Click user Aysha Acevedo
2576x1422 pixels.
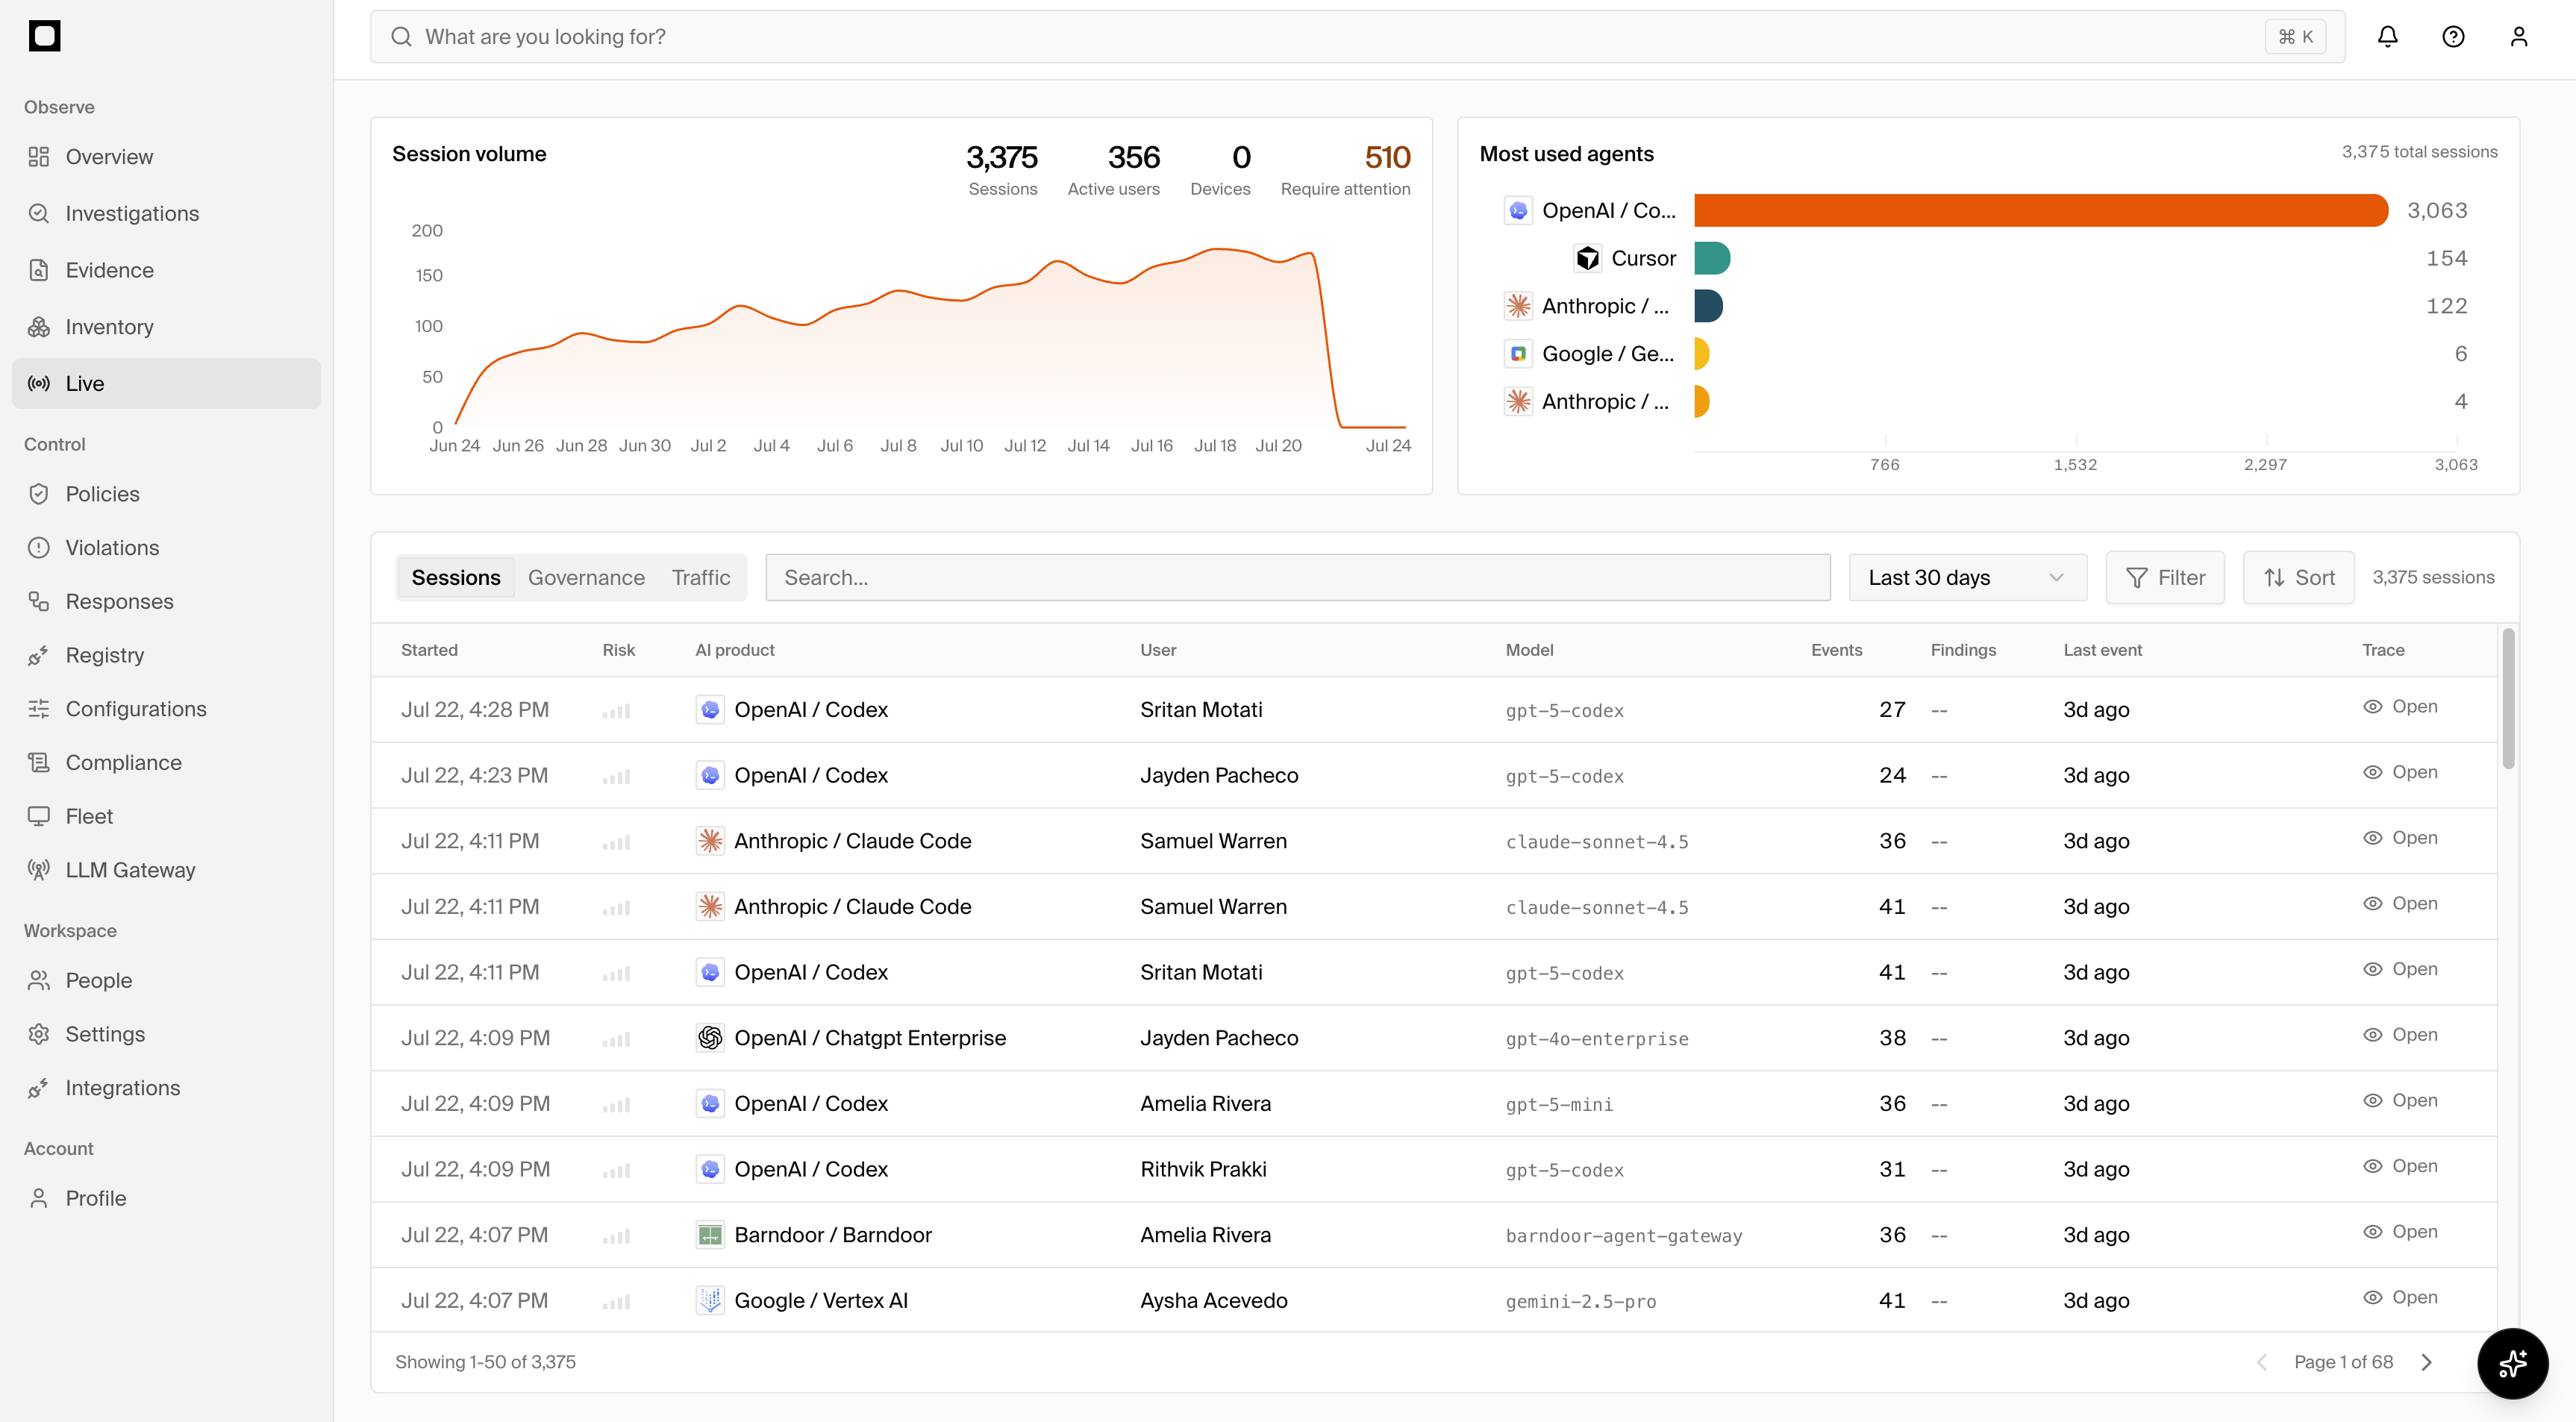(x=1214, y=1300)
